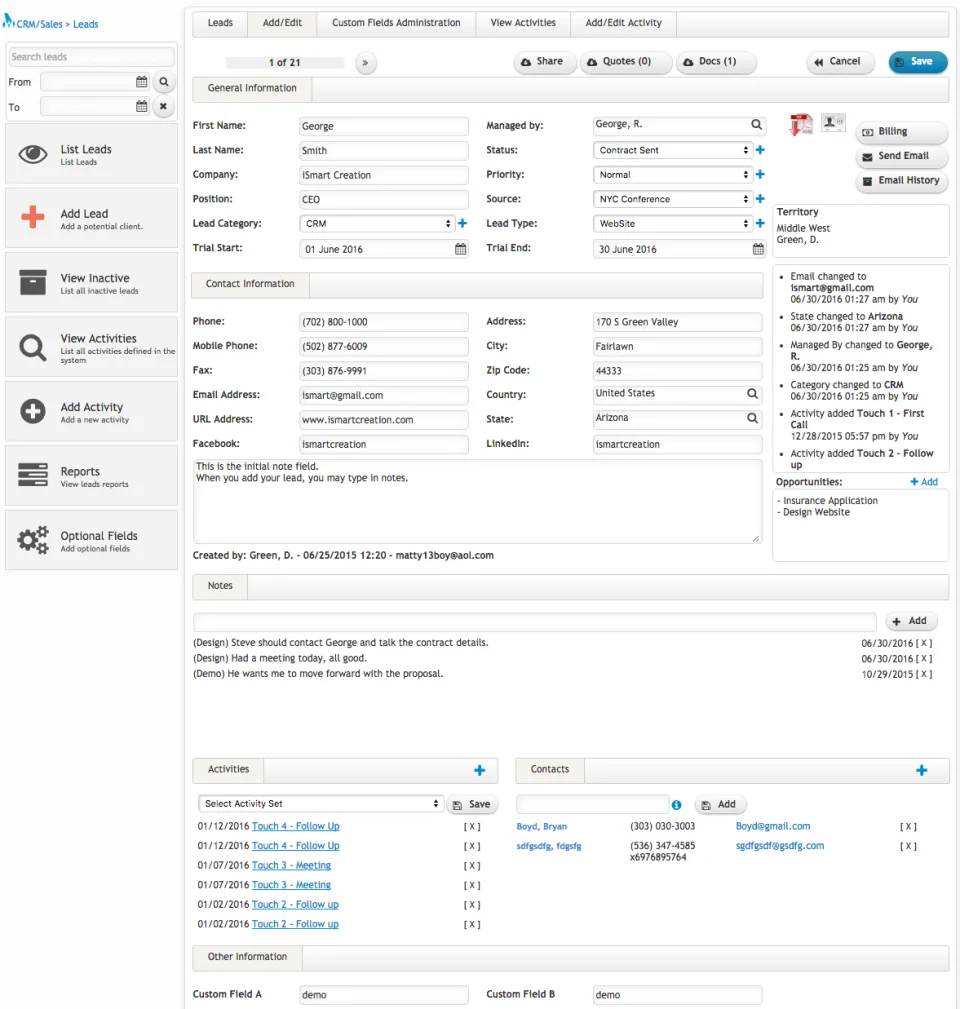
Task: Open the Add/Edit Activity tab
Action: pyautogui.click(x=623, y=23)
